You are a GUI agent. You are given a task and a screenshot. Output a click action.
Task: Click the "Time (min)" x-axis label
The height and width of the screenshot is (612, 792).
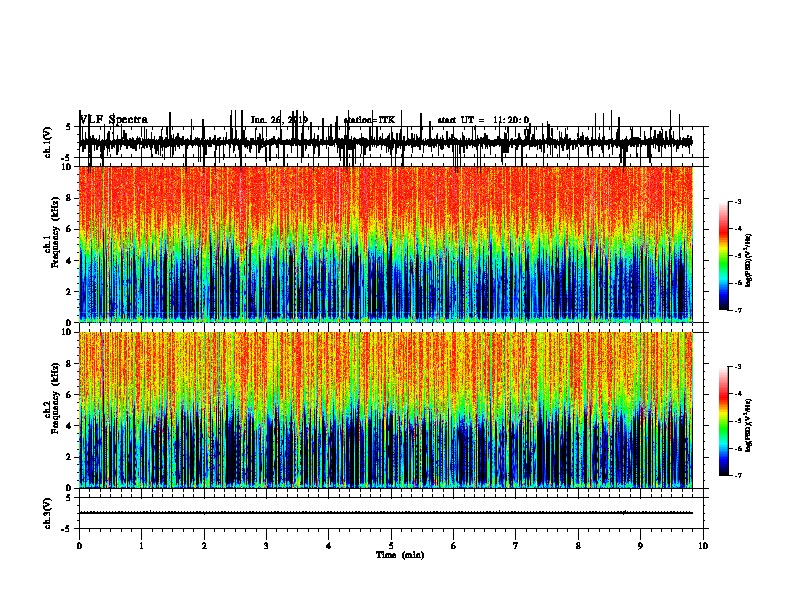click(x=400, y=555)
